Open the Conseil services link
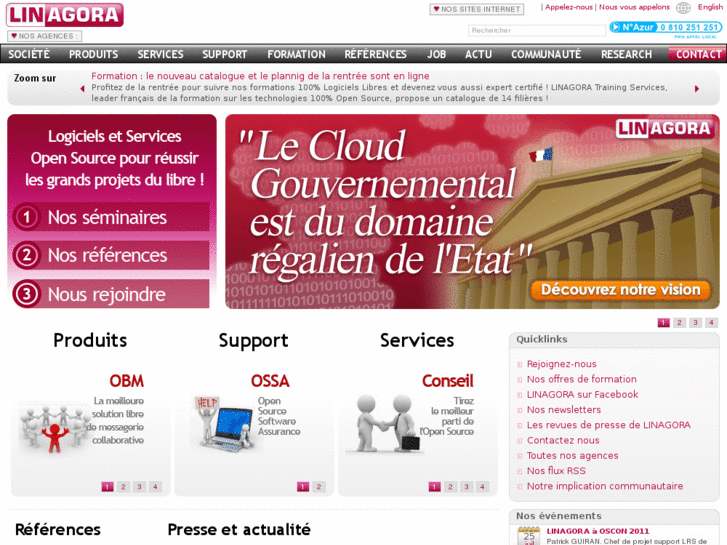 pos(447,381)
